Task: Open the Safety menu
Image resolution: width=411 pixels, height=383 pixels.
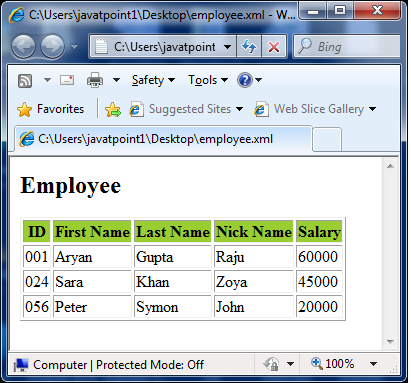Action: 153,80
